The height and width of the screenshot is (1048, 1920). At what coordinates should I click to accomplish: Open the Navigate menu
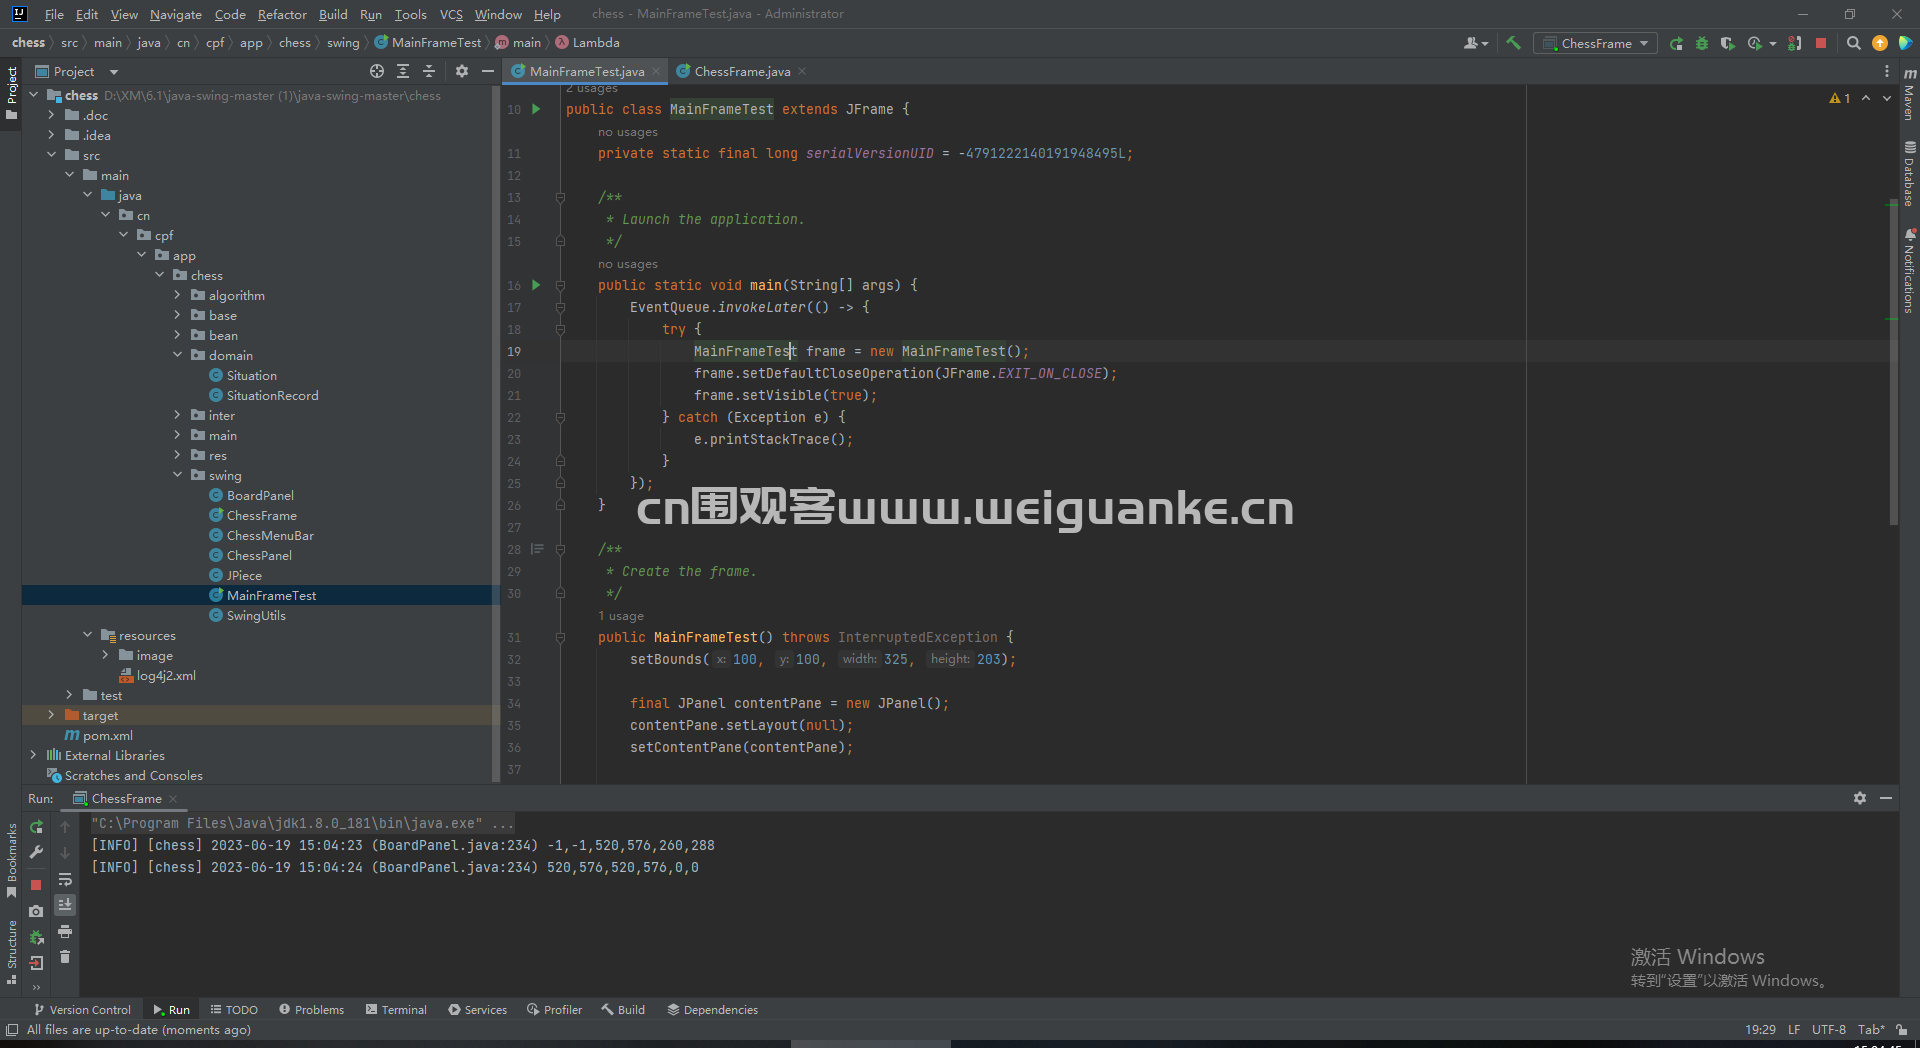176,14
